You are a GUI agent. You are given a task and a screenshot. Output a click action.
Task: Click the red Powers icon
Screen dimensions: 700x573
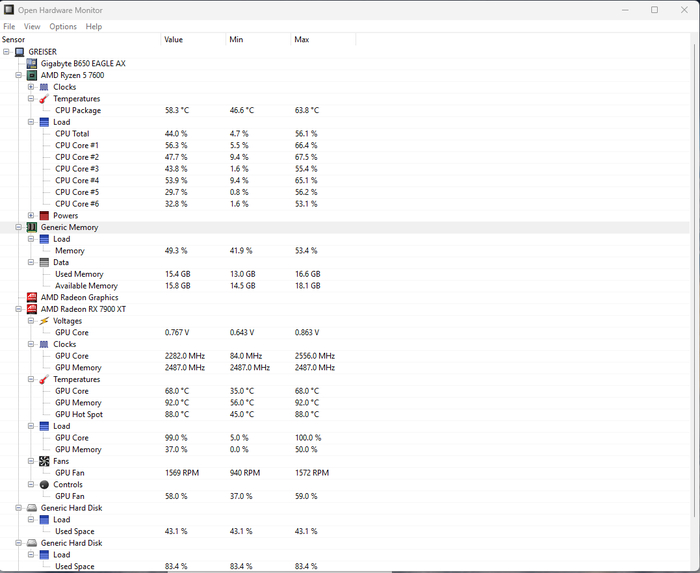coord(44,216)
